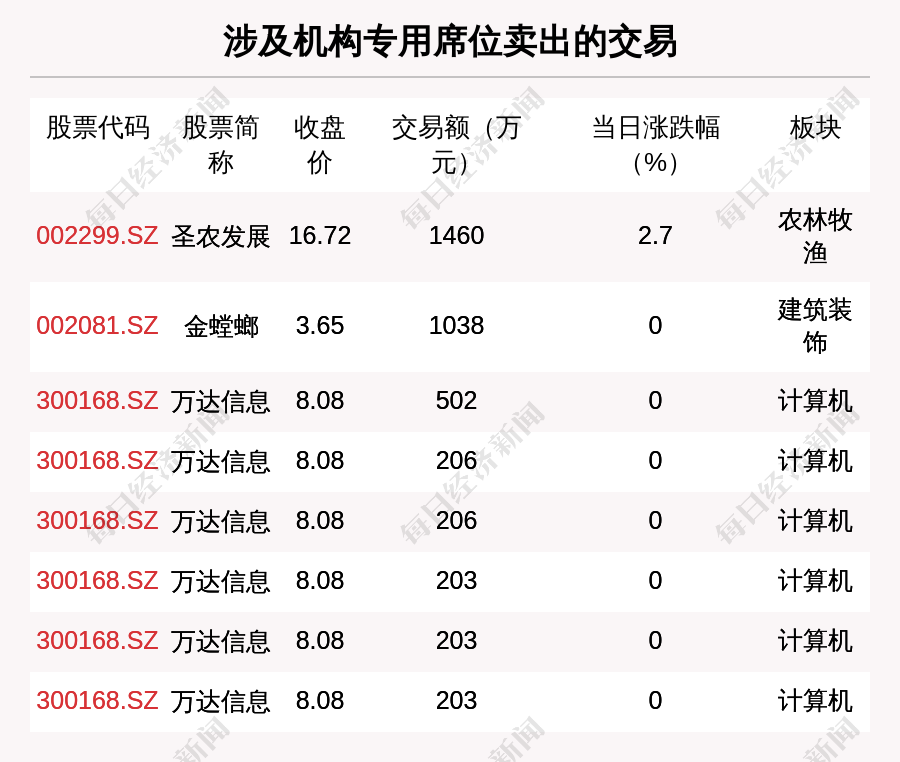This screenshot has width=900, height=762.
Task: Click the 0 change value in 金螳螂 row
Action: pyautogui.click(x=655, y=326)
